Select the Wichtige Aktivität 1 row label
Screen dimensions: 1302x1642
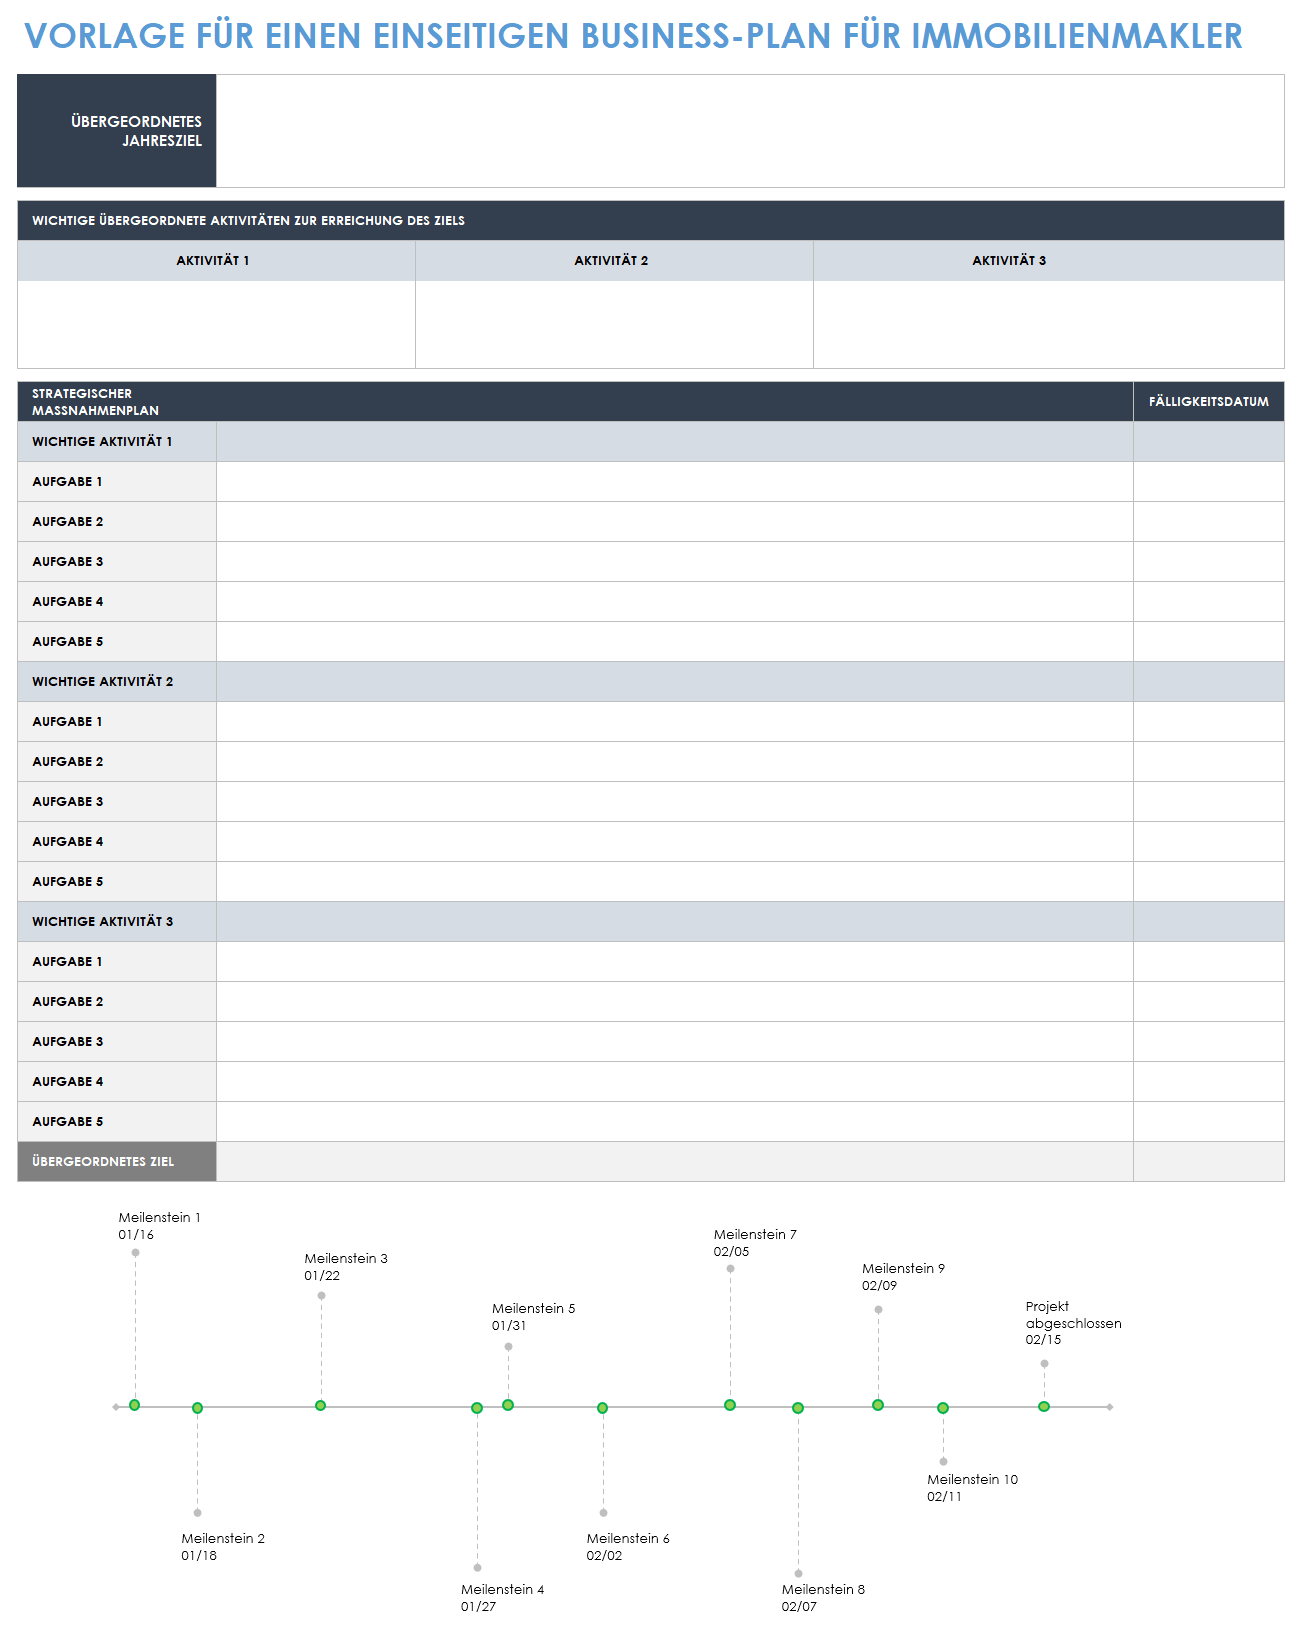tap(117, 442)
